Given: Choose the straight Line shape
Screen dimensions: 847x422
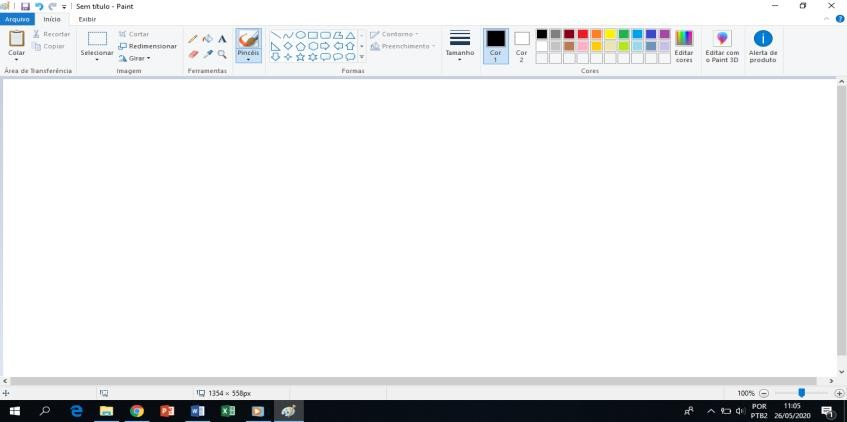Looking at the screenshot, I should point(275,35).
